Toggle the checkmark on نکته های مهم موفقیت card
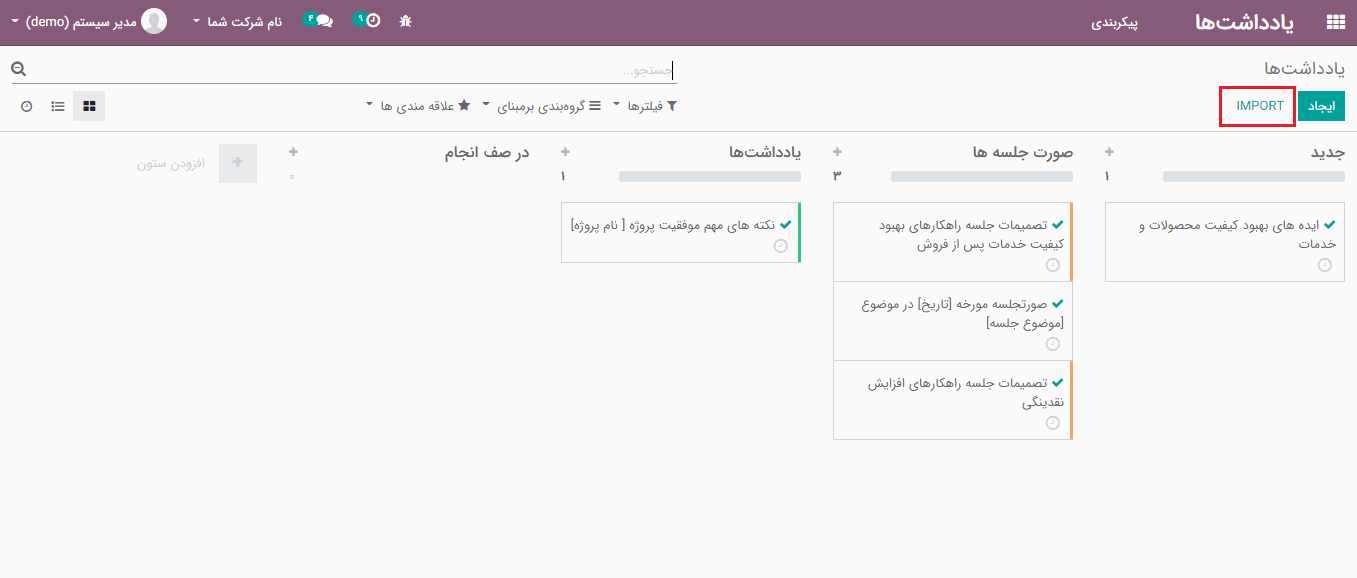Image resolution: width=1357 pixels, height=578 pixels. point(786,225)
